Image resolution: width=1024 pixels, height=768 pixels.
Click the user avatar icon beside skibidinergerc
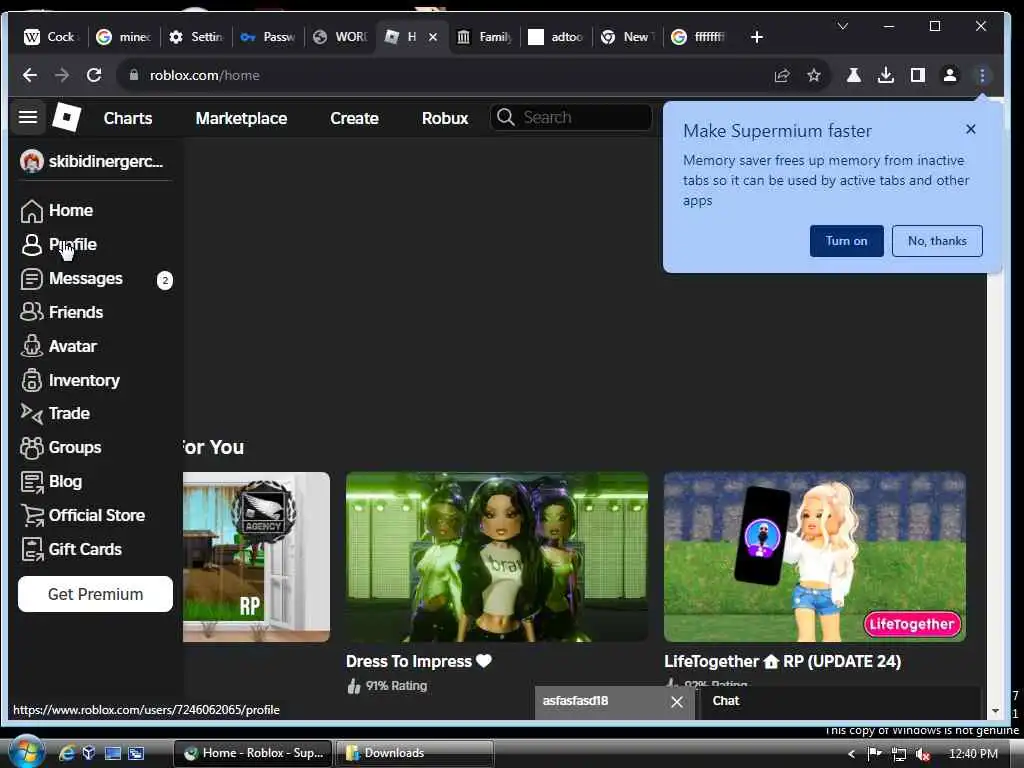(x=31, y=161)
